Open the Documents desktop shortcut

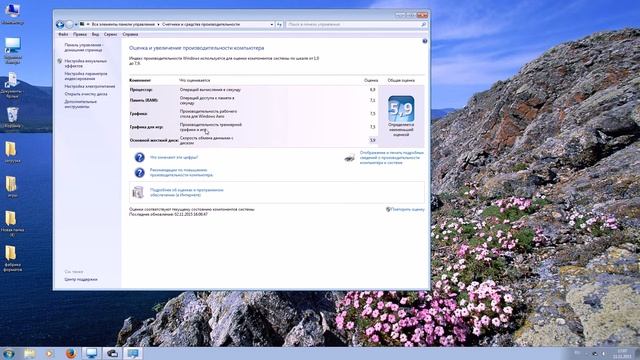[11, 85]
